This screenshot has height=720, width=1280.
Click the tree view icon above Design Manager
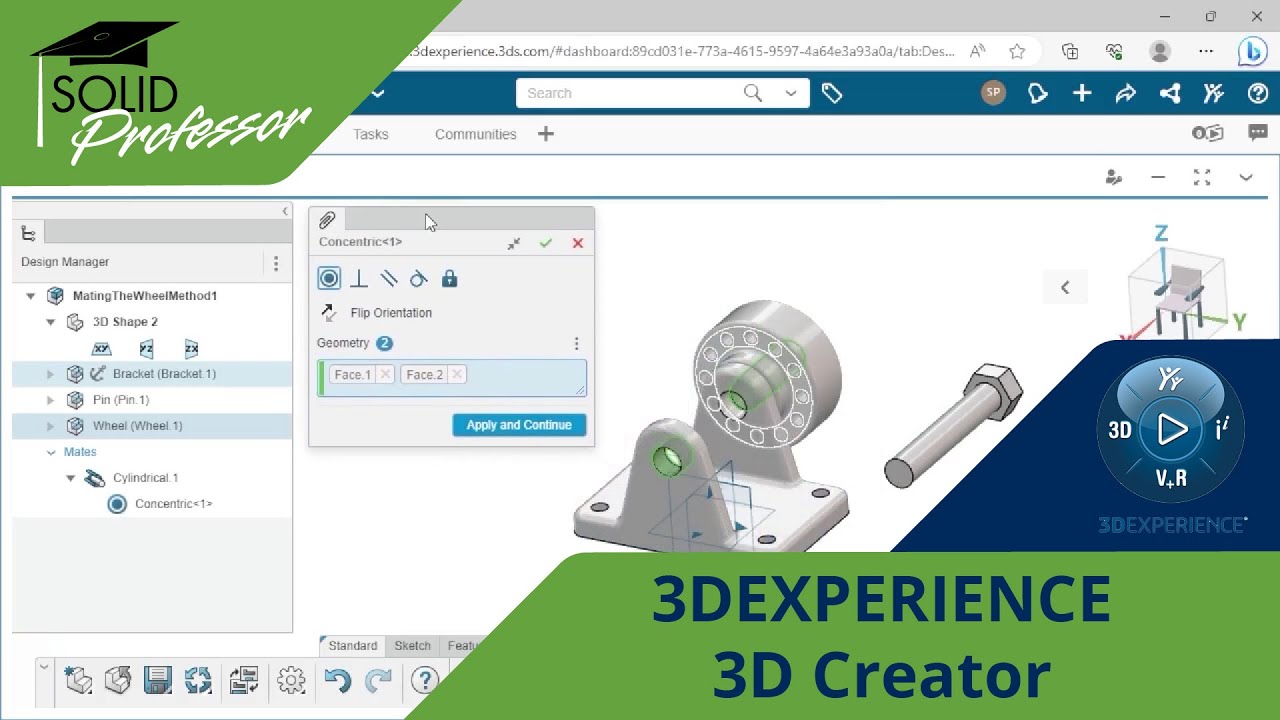[28, 233]
